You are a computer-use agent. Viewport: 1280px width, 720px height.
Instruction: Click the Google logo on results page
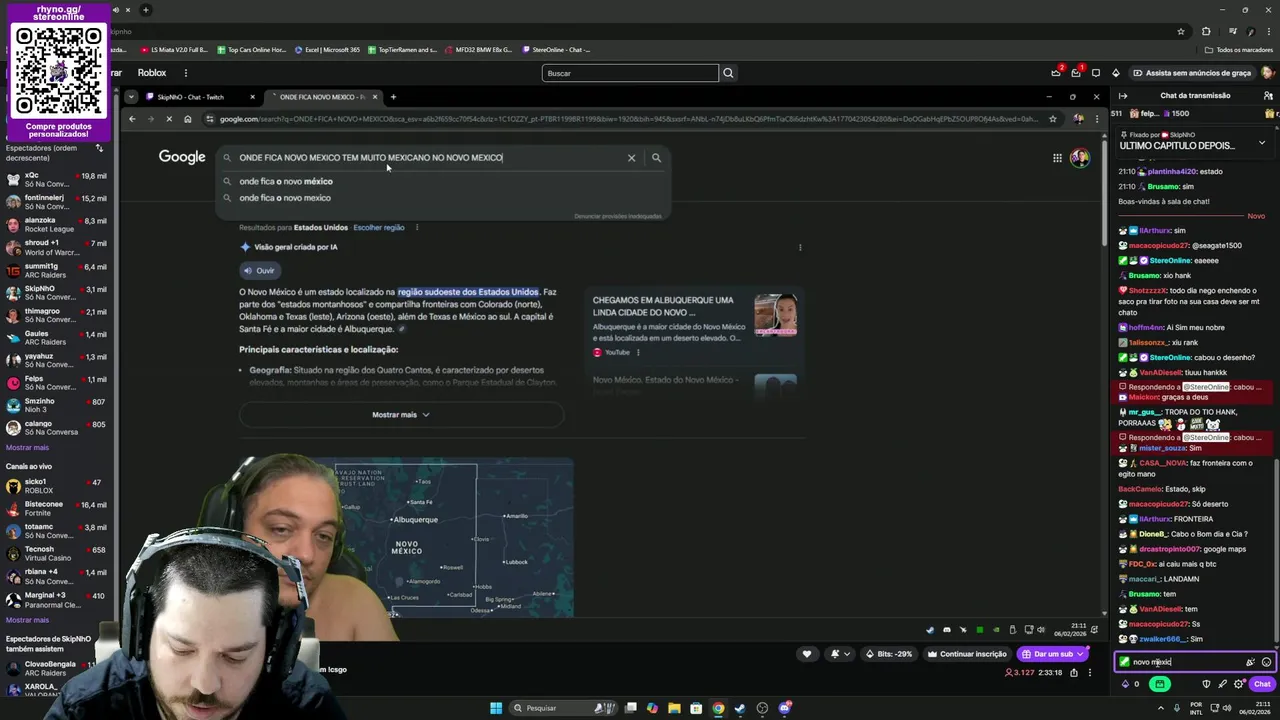tap(182, 157)
